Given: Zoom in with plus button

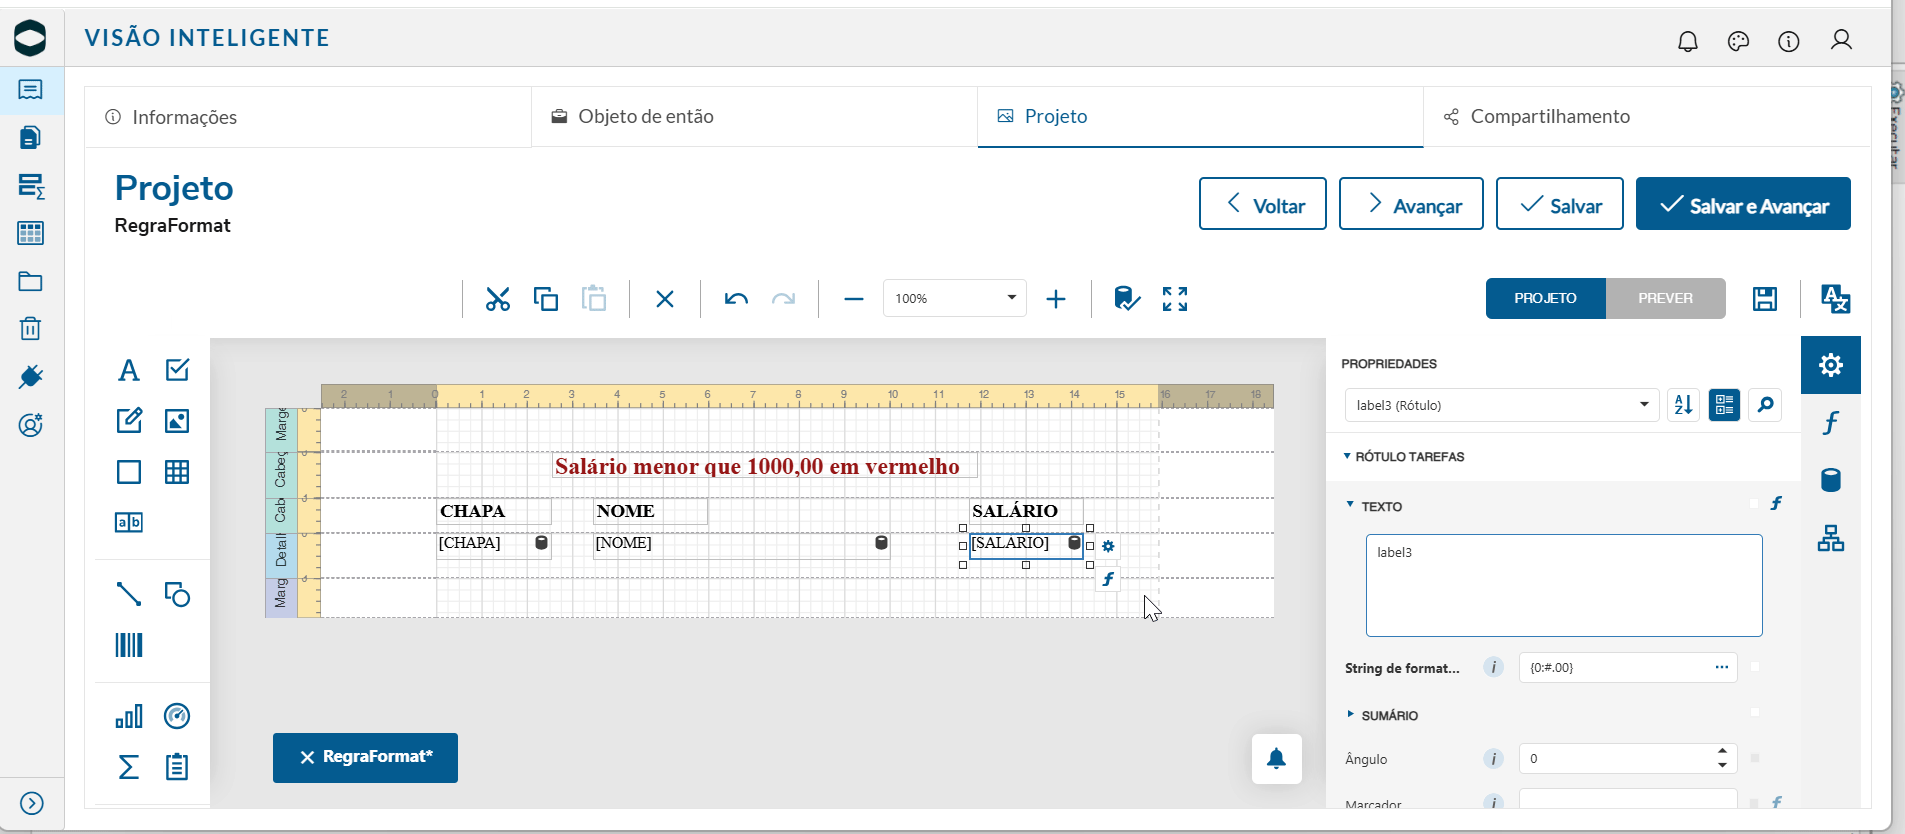Looking at the screenshot, I should [1056, 299].
